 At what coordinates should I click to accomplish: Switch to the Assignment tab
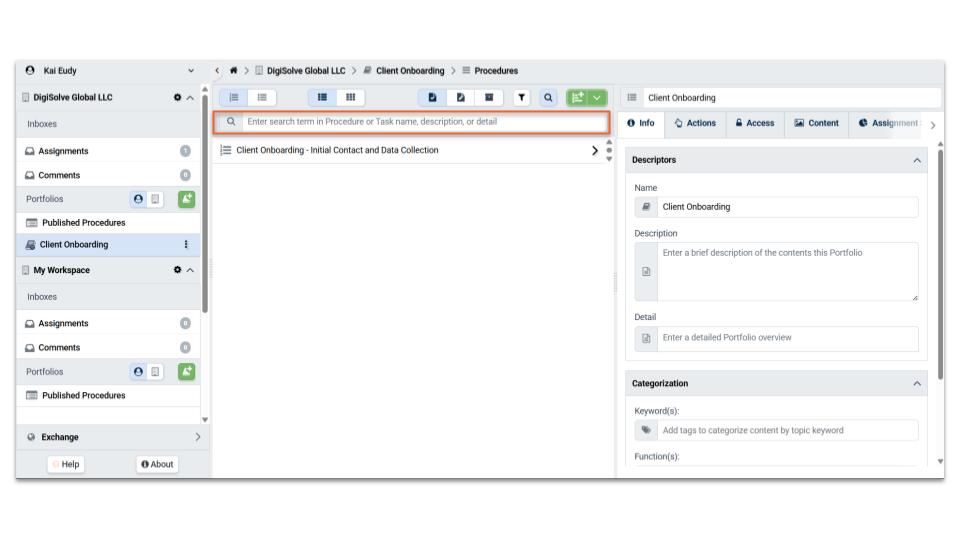(888, 123)
